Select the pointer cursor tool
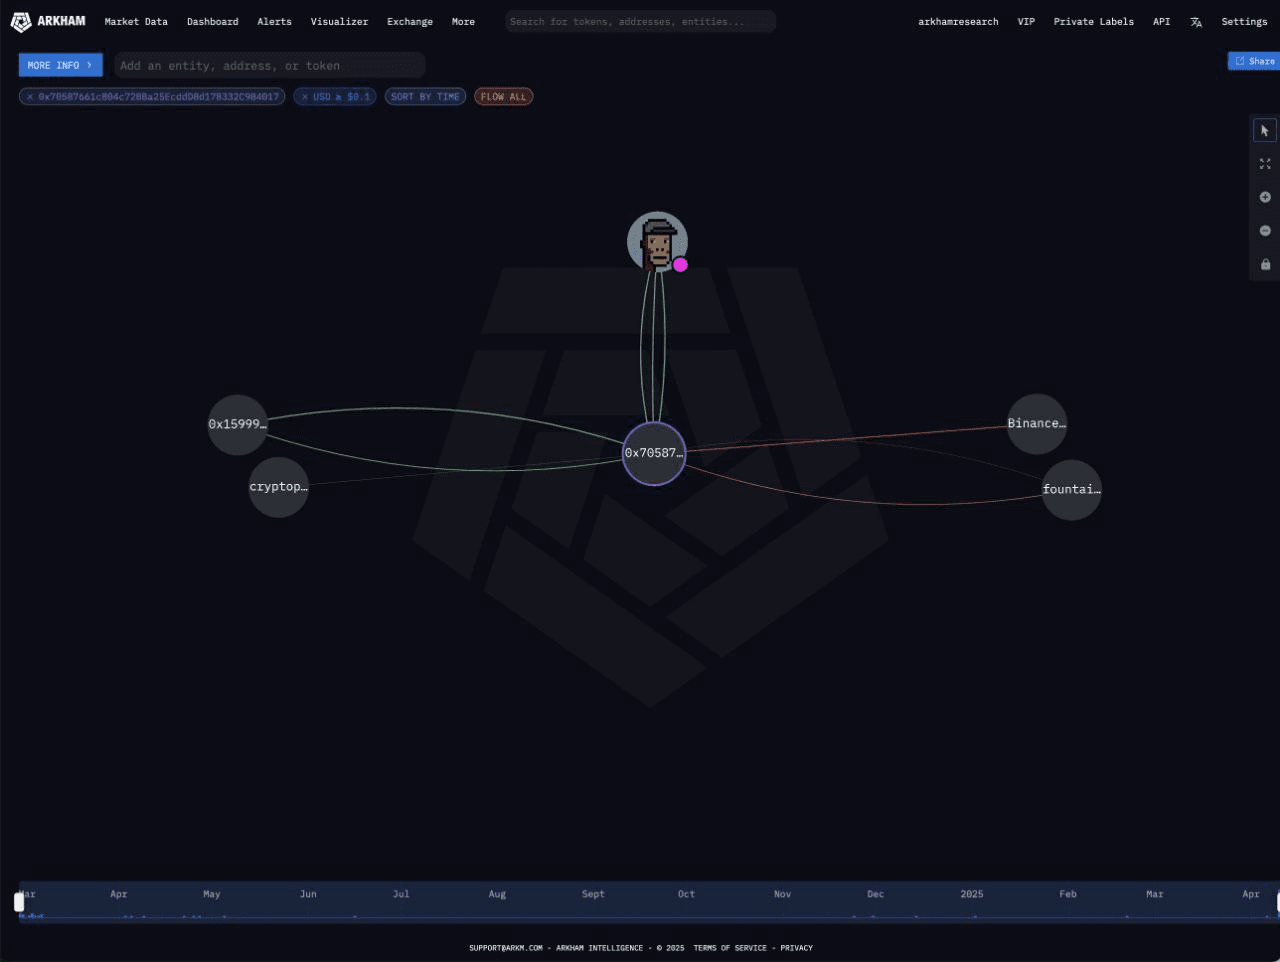Viewport: 1280px width, 962px height. 1264,131
